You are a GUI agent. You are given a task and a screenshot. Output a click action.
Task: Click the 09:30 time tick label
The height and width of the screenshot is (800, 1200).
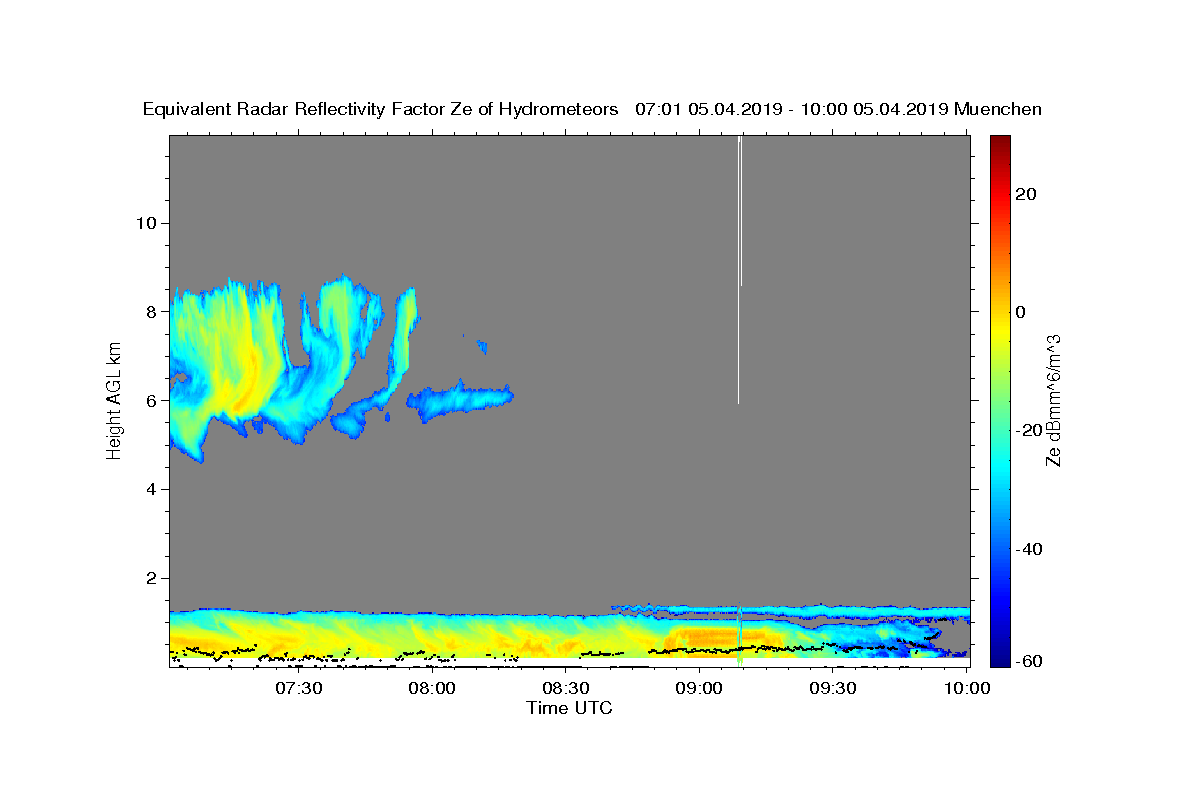tap(832, 688)
